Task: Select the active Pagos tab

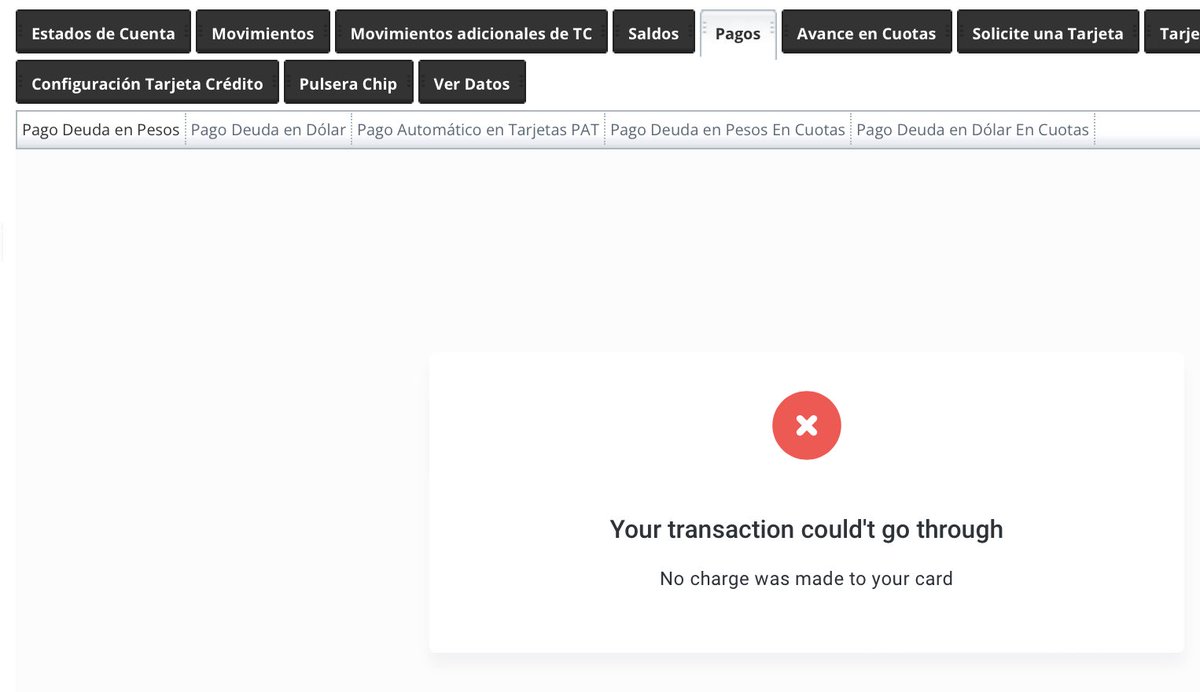Action: coord(738,34)
